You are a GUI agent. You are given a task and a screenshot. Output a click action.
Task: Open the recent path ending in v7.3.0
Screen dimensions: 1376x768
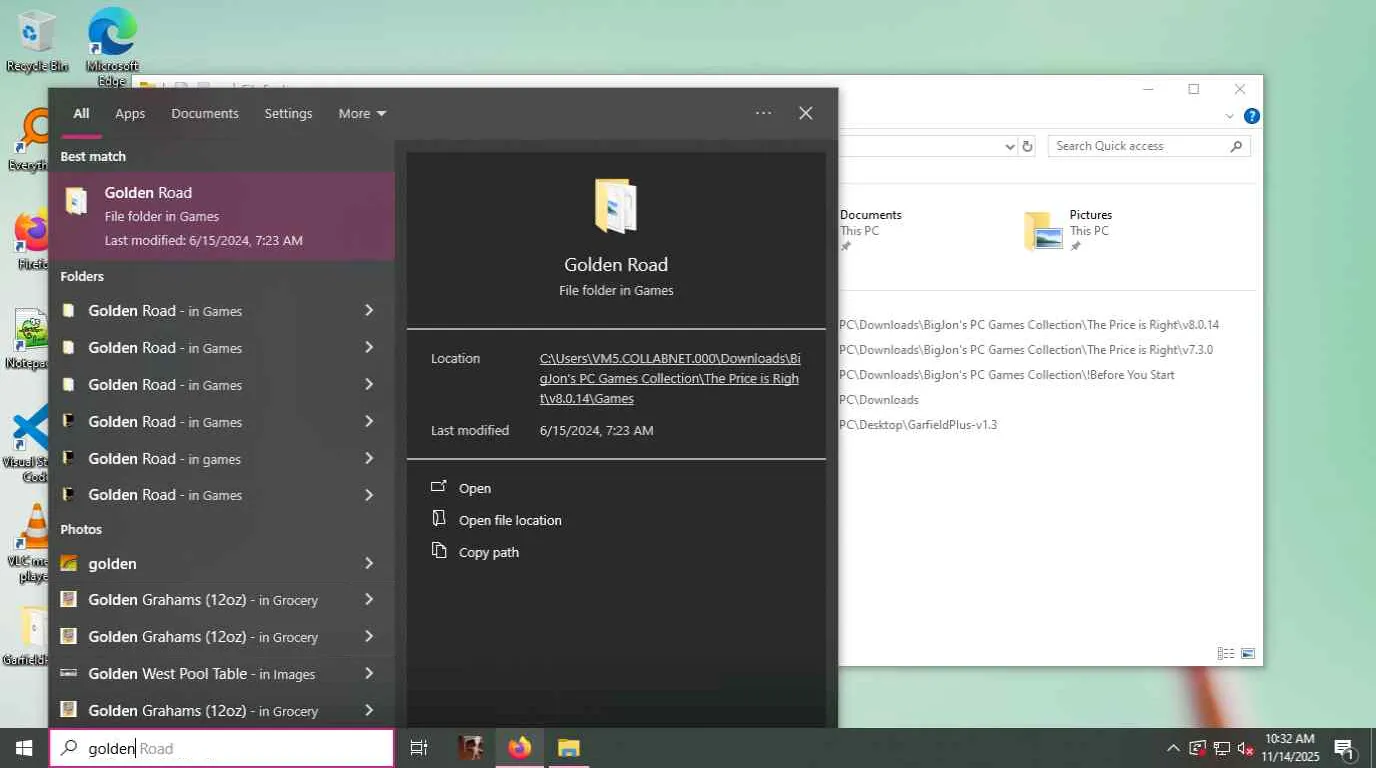pyautogui.click(x=1026, y=350)
